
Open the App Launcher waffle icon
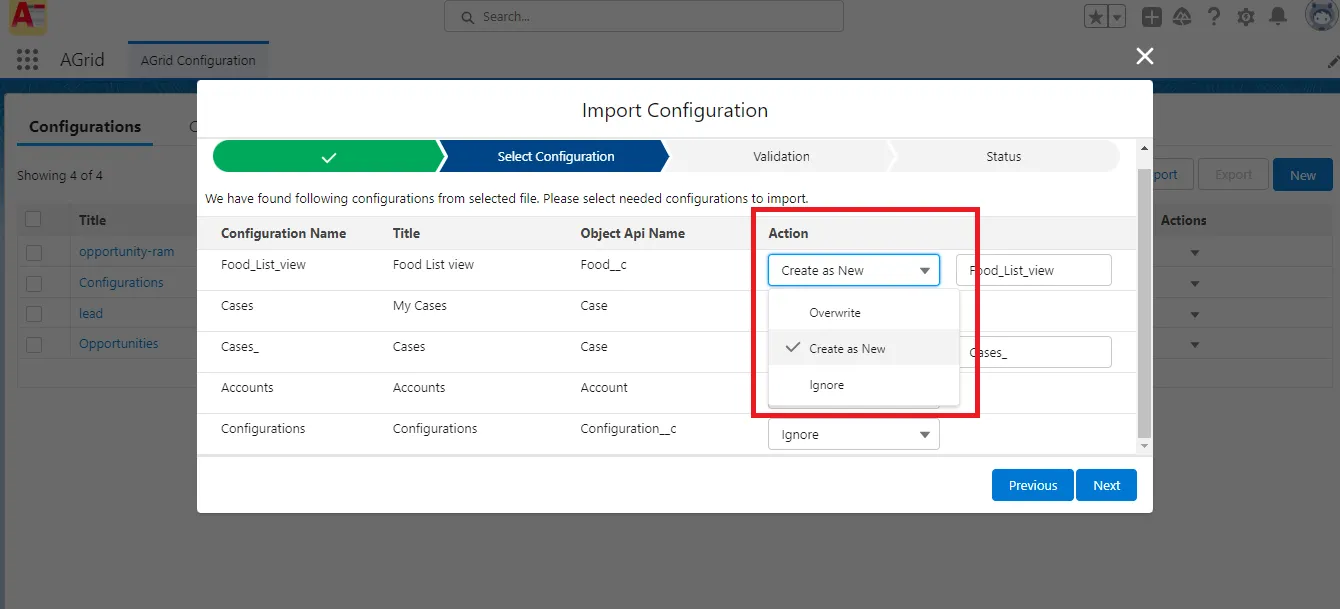(x=27, y=59)
